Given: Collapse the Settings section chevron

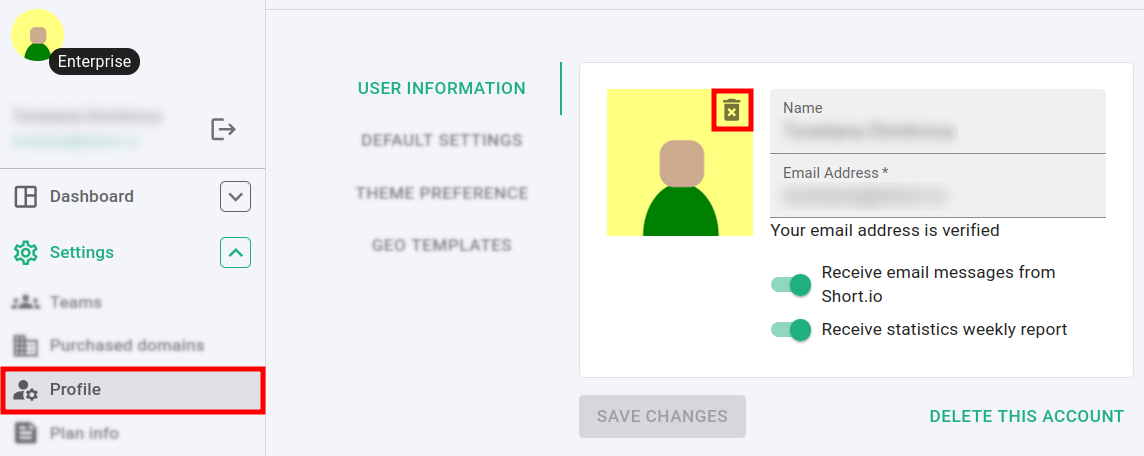Looking at the screenshot, I should (235, 253).
